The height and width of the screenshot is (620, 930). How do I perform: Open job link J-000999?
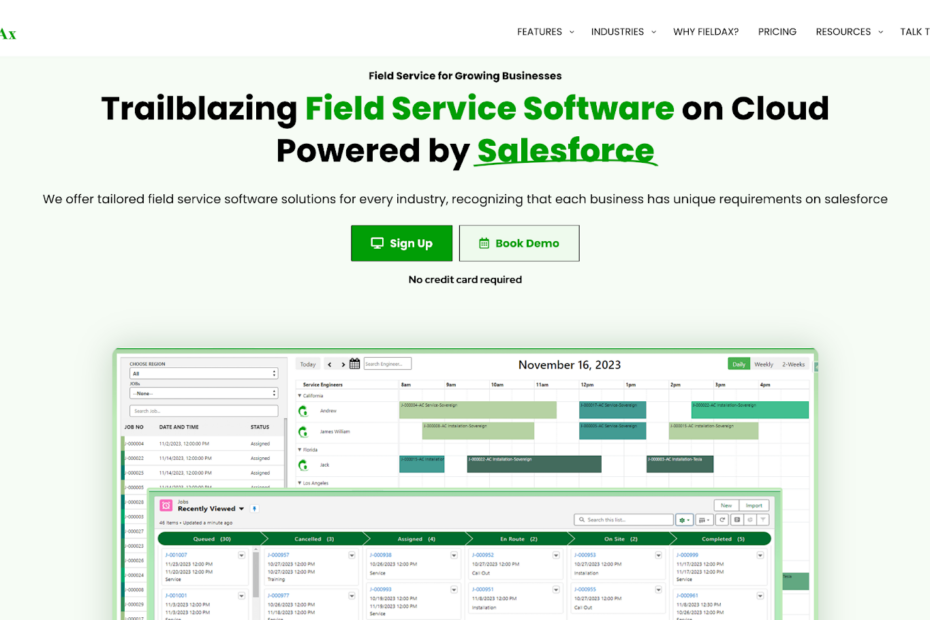point(687,555)
